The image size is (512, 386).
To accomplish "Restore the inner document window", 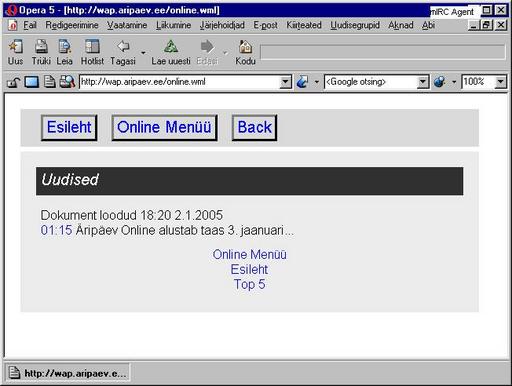I will point(487,25).
